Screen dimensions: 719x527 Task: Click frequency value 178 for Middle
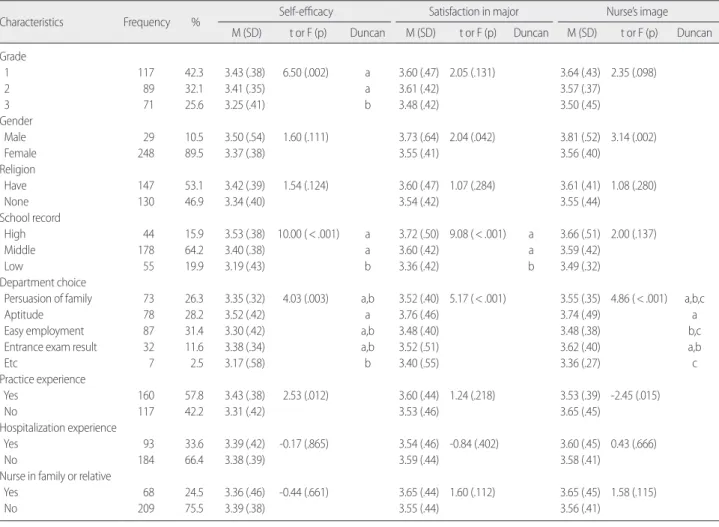(146, 250)
